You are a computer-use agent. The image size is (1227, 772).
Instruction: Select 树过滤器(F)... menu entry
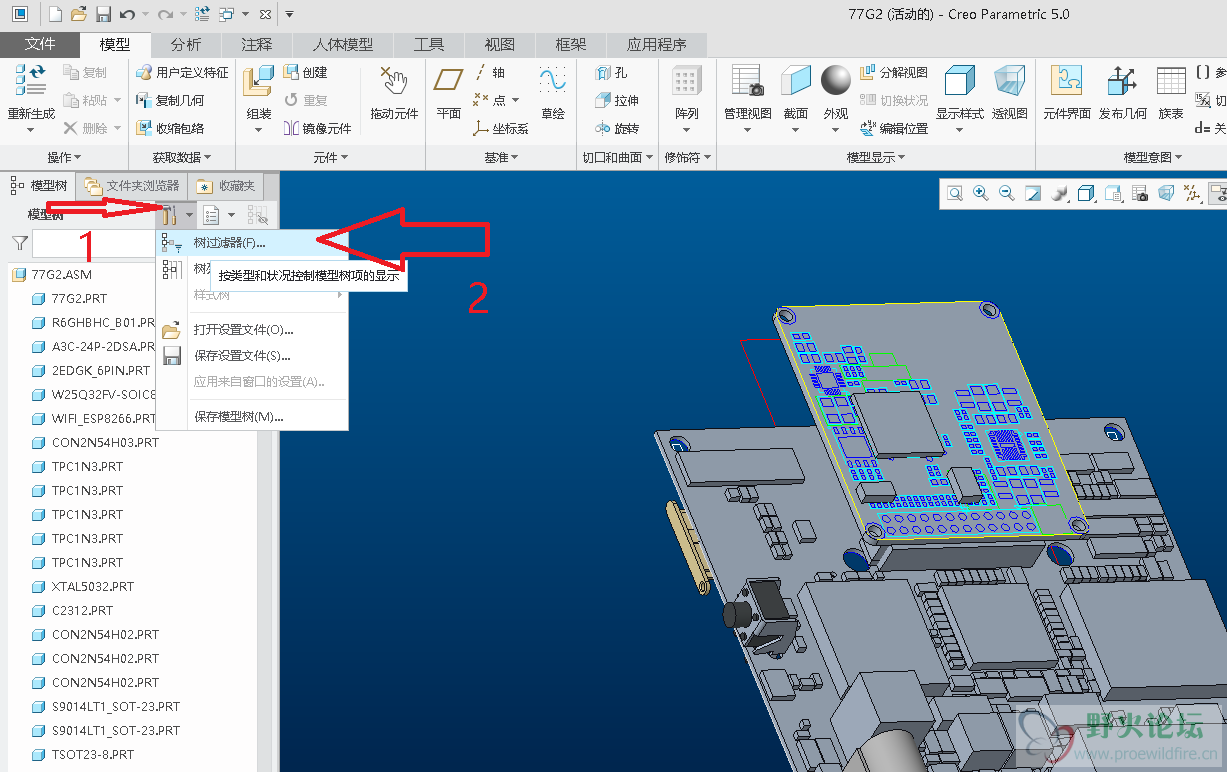(251, 243)
